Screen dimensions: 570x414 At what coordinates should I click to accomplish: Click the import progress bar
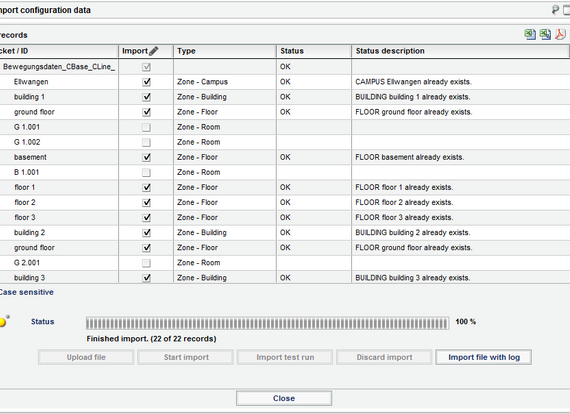coord(267,323)
